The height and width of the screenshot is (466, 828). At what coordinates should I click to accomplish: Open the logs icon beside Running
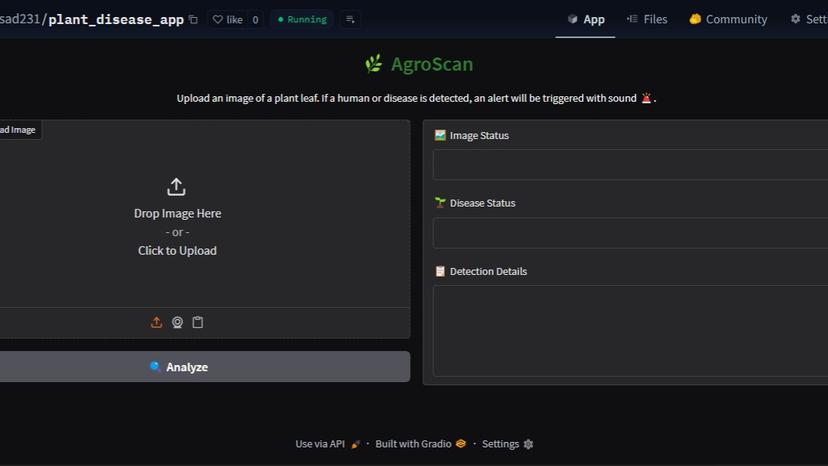click(349, 19)
